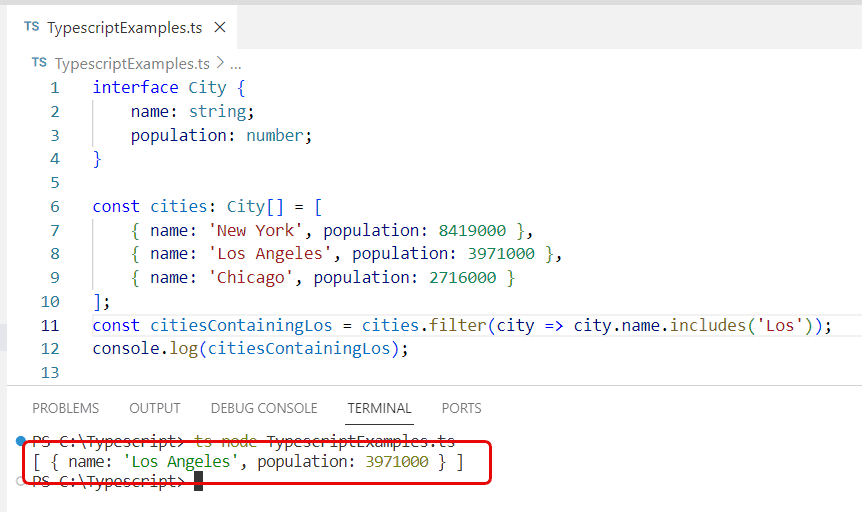Screen dimensions: 862x512
Task: Click the 'Los Angeles' string on line 8
Action: click(270, 254)
